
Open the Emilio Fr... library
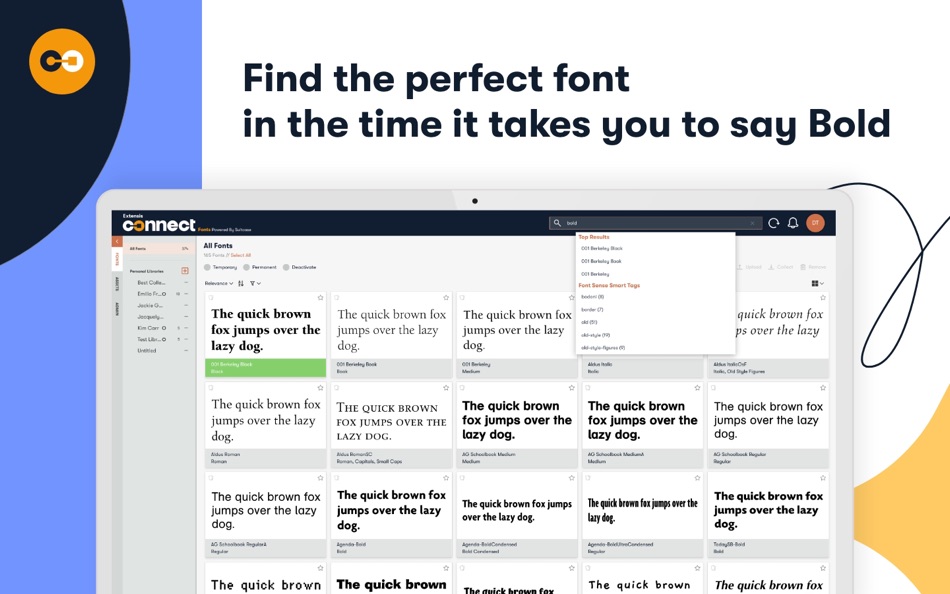pos(151,294)
